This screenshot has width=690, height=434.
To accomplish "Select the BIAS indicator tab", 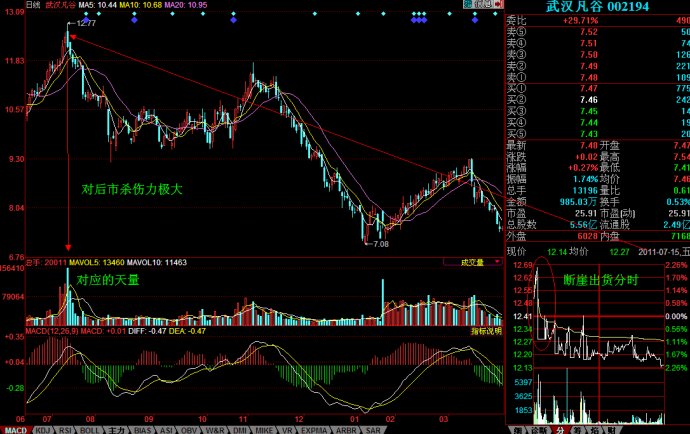I will pos(143,430).
